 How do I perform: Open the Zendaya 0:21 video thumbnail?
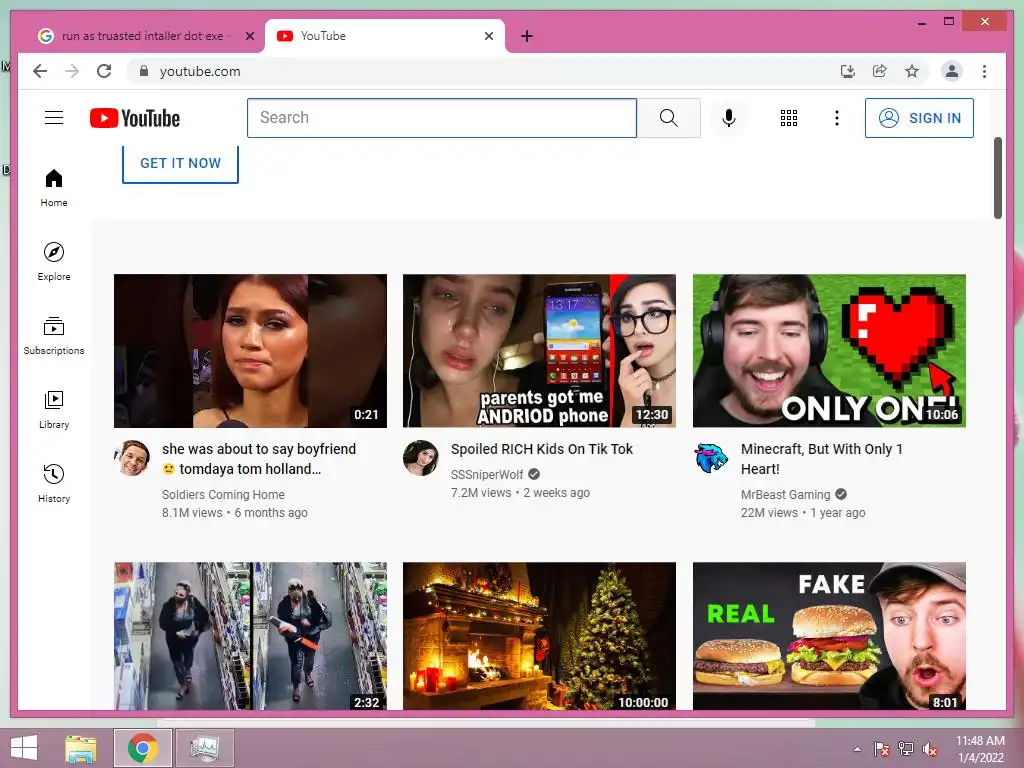click(x=250, y=351)
